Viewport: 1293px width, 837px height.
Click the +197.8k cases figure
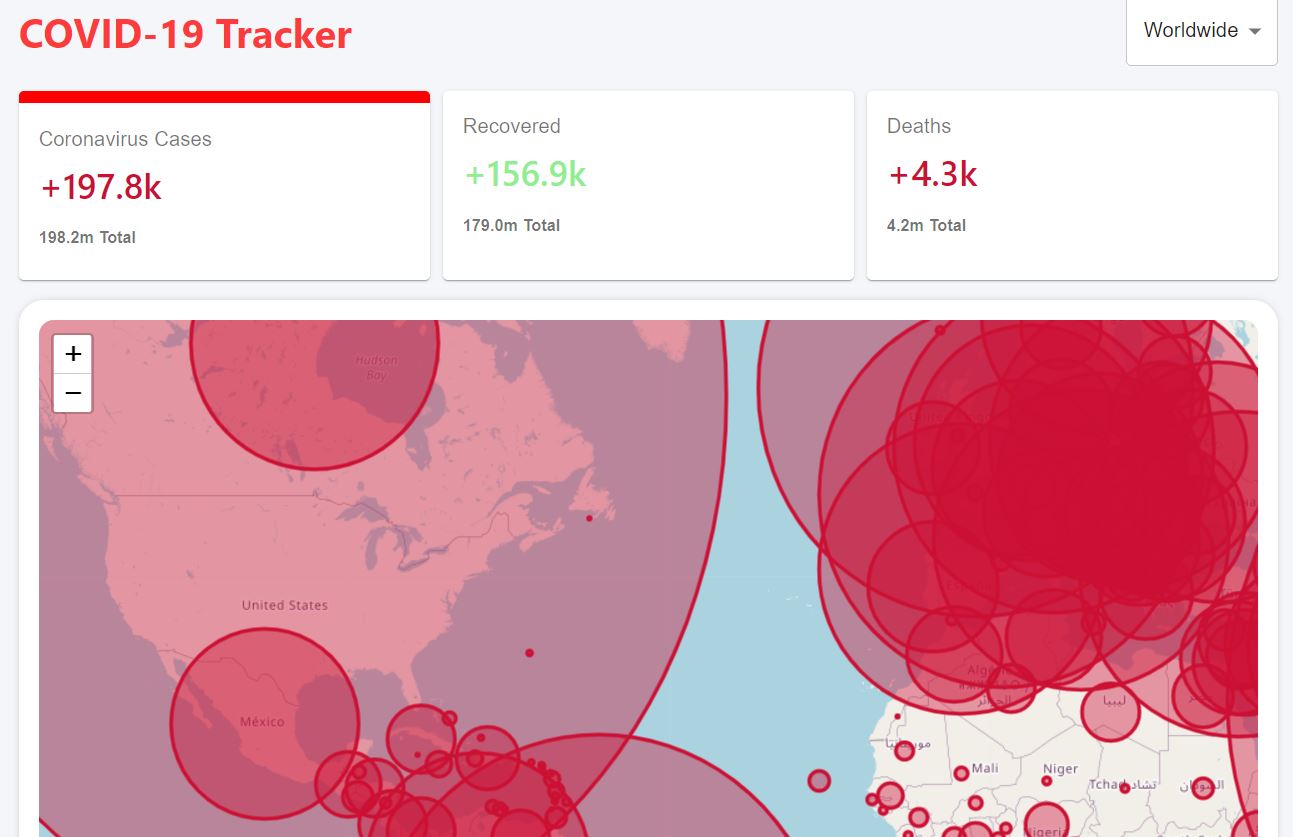coord(101,187)
